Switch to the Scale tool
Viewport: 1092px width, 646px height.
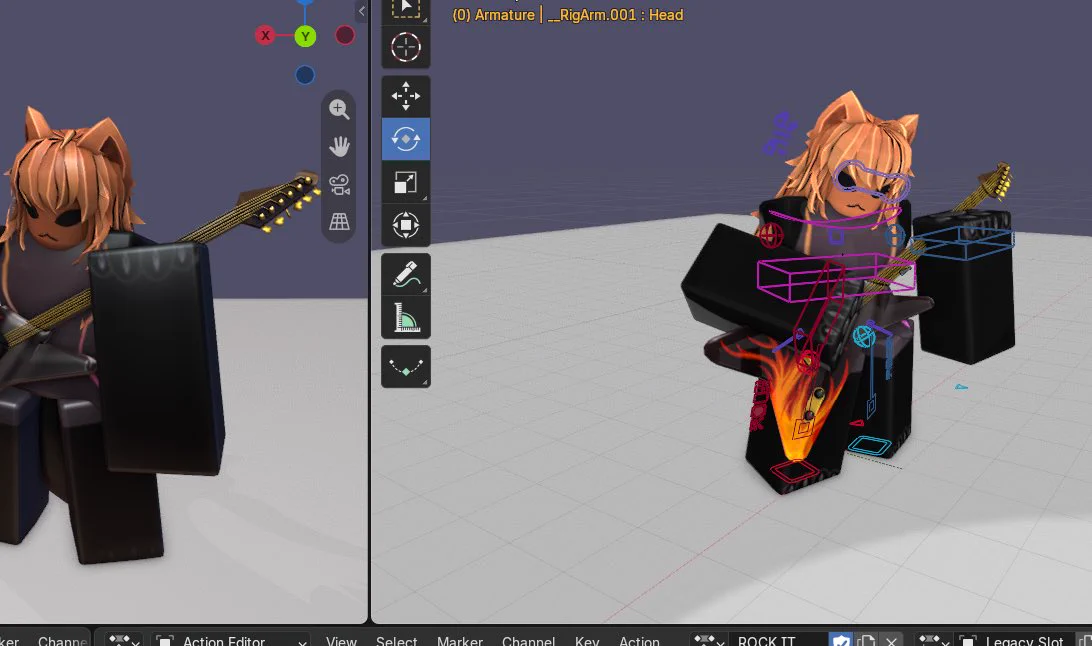pos(406,182)
